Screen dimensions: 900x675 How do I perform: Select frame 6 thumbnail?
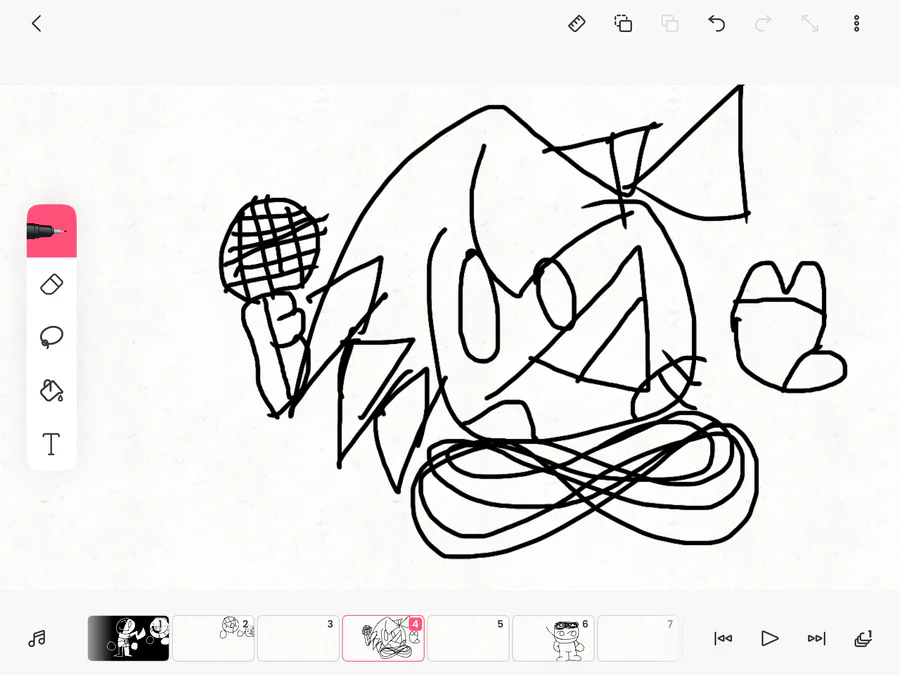(x=553, y=638)
